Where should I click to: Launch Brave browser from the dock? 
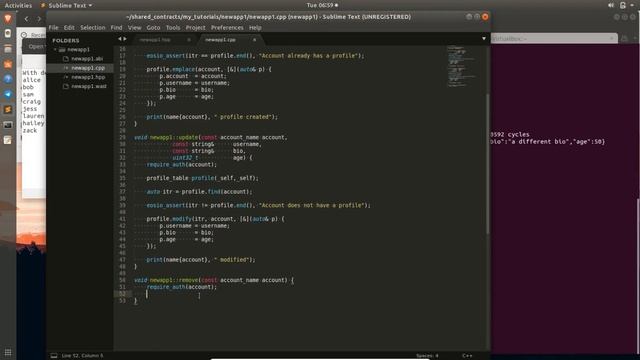pyautogui.click(x=8, y=19)
